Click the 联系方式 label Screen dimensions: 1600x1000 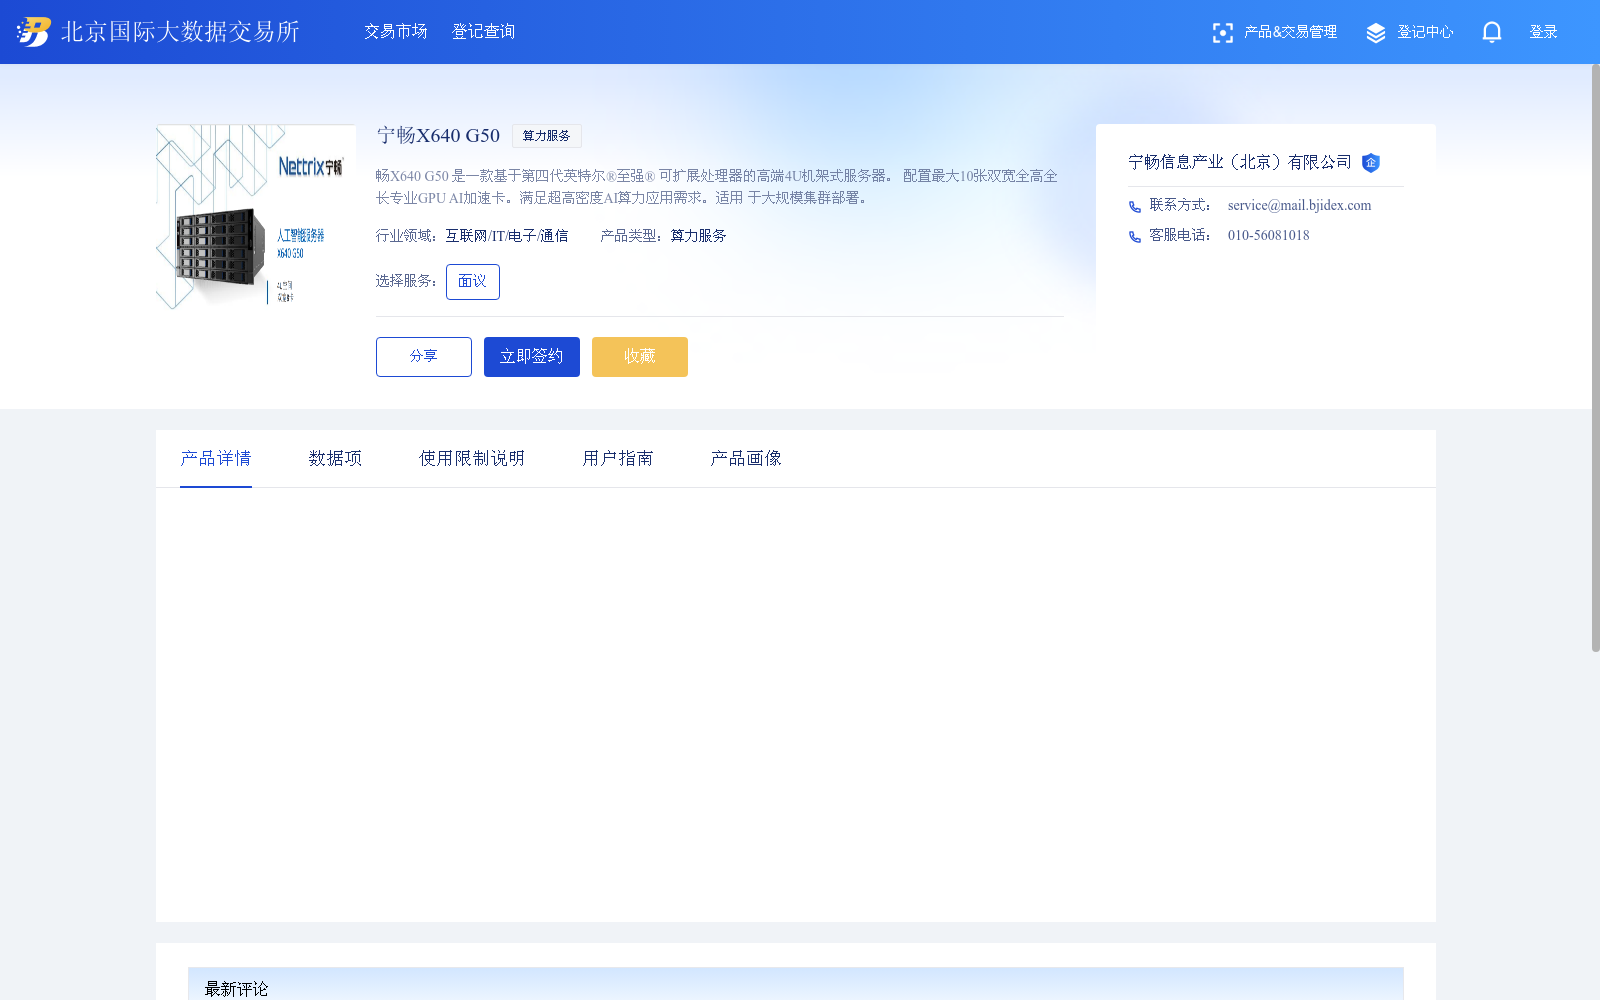point(1180,205)
